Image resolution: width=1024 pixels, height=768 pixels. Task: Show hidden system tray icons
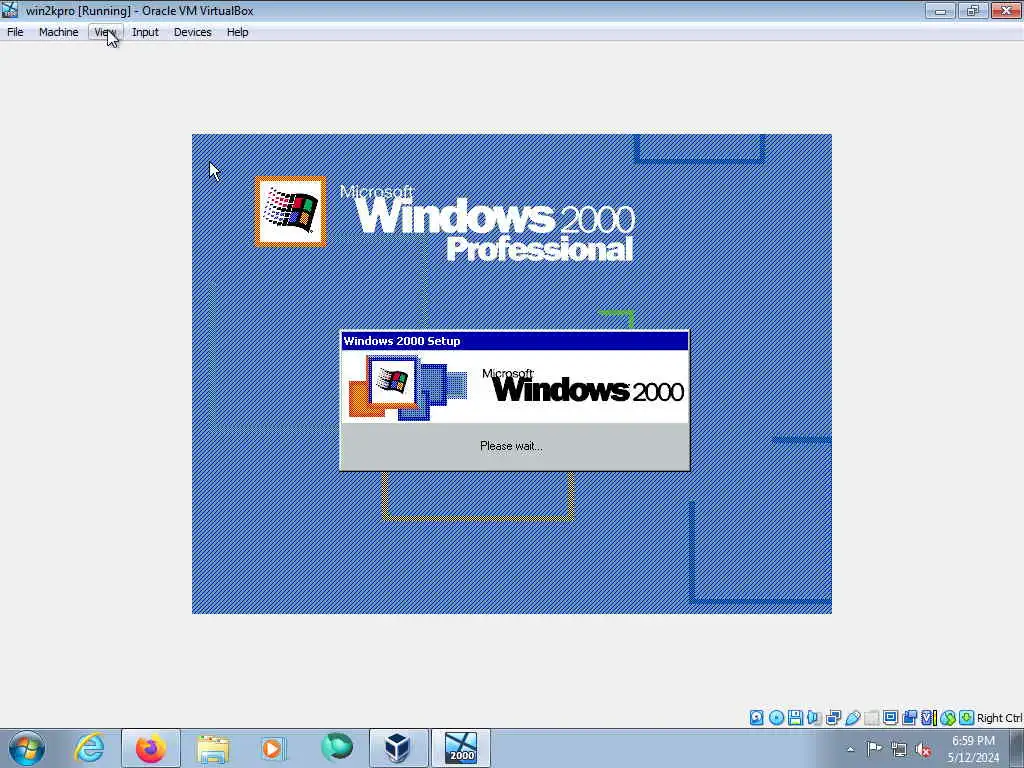click(850, 749)
